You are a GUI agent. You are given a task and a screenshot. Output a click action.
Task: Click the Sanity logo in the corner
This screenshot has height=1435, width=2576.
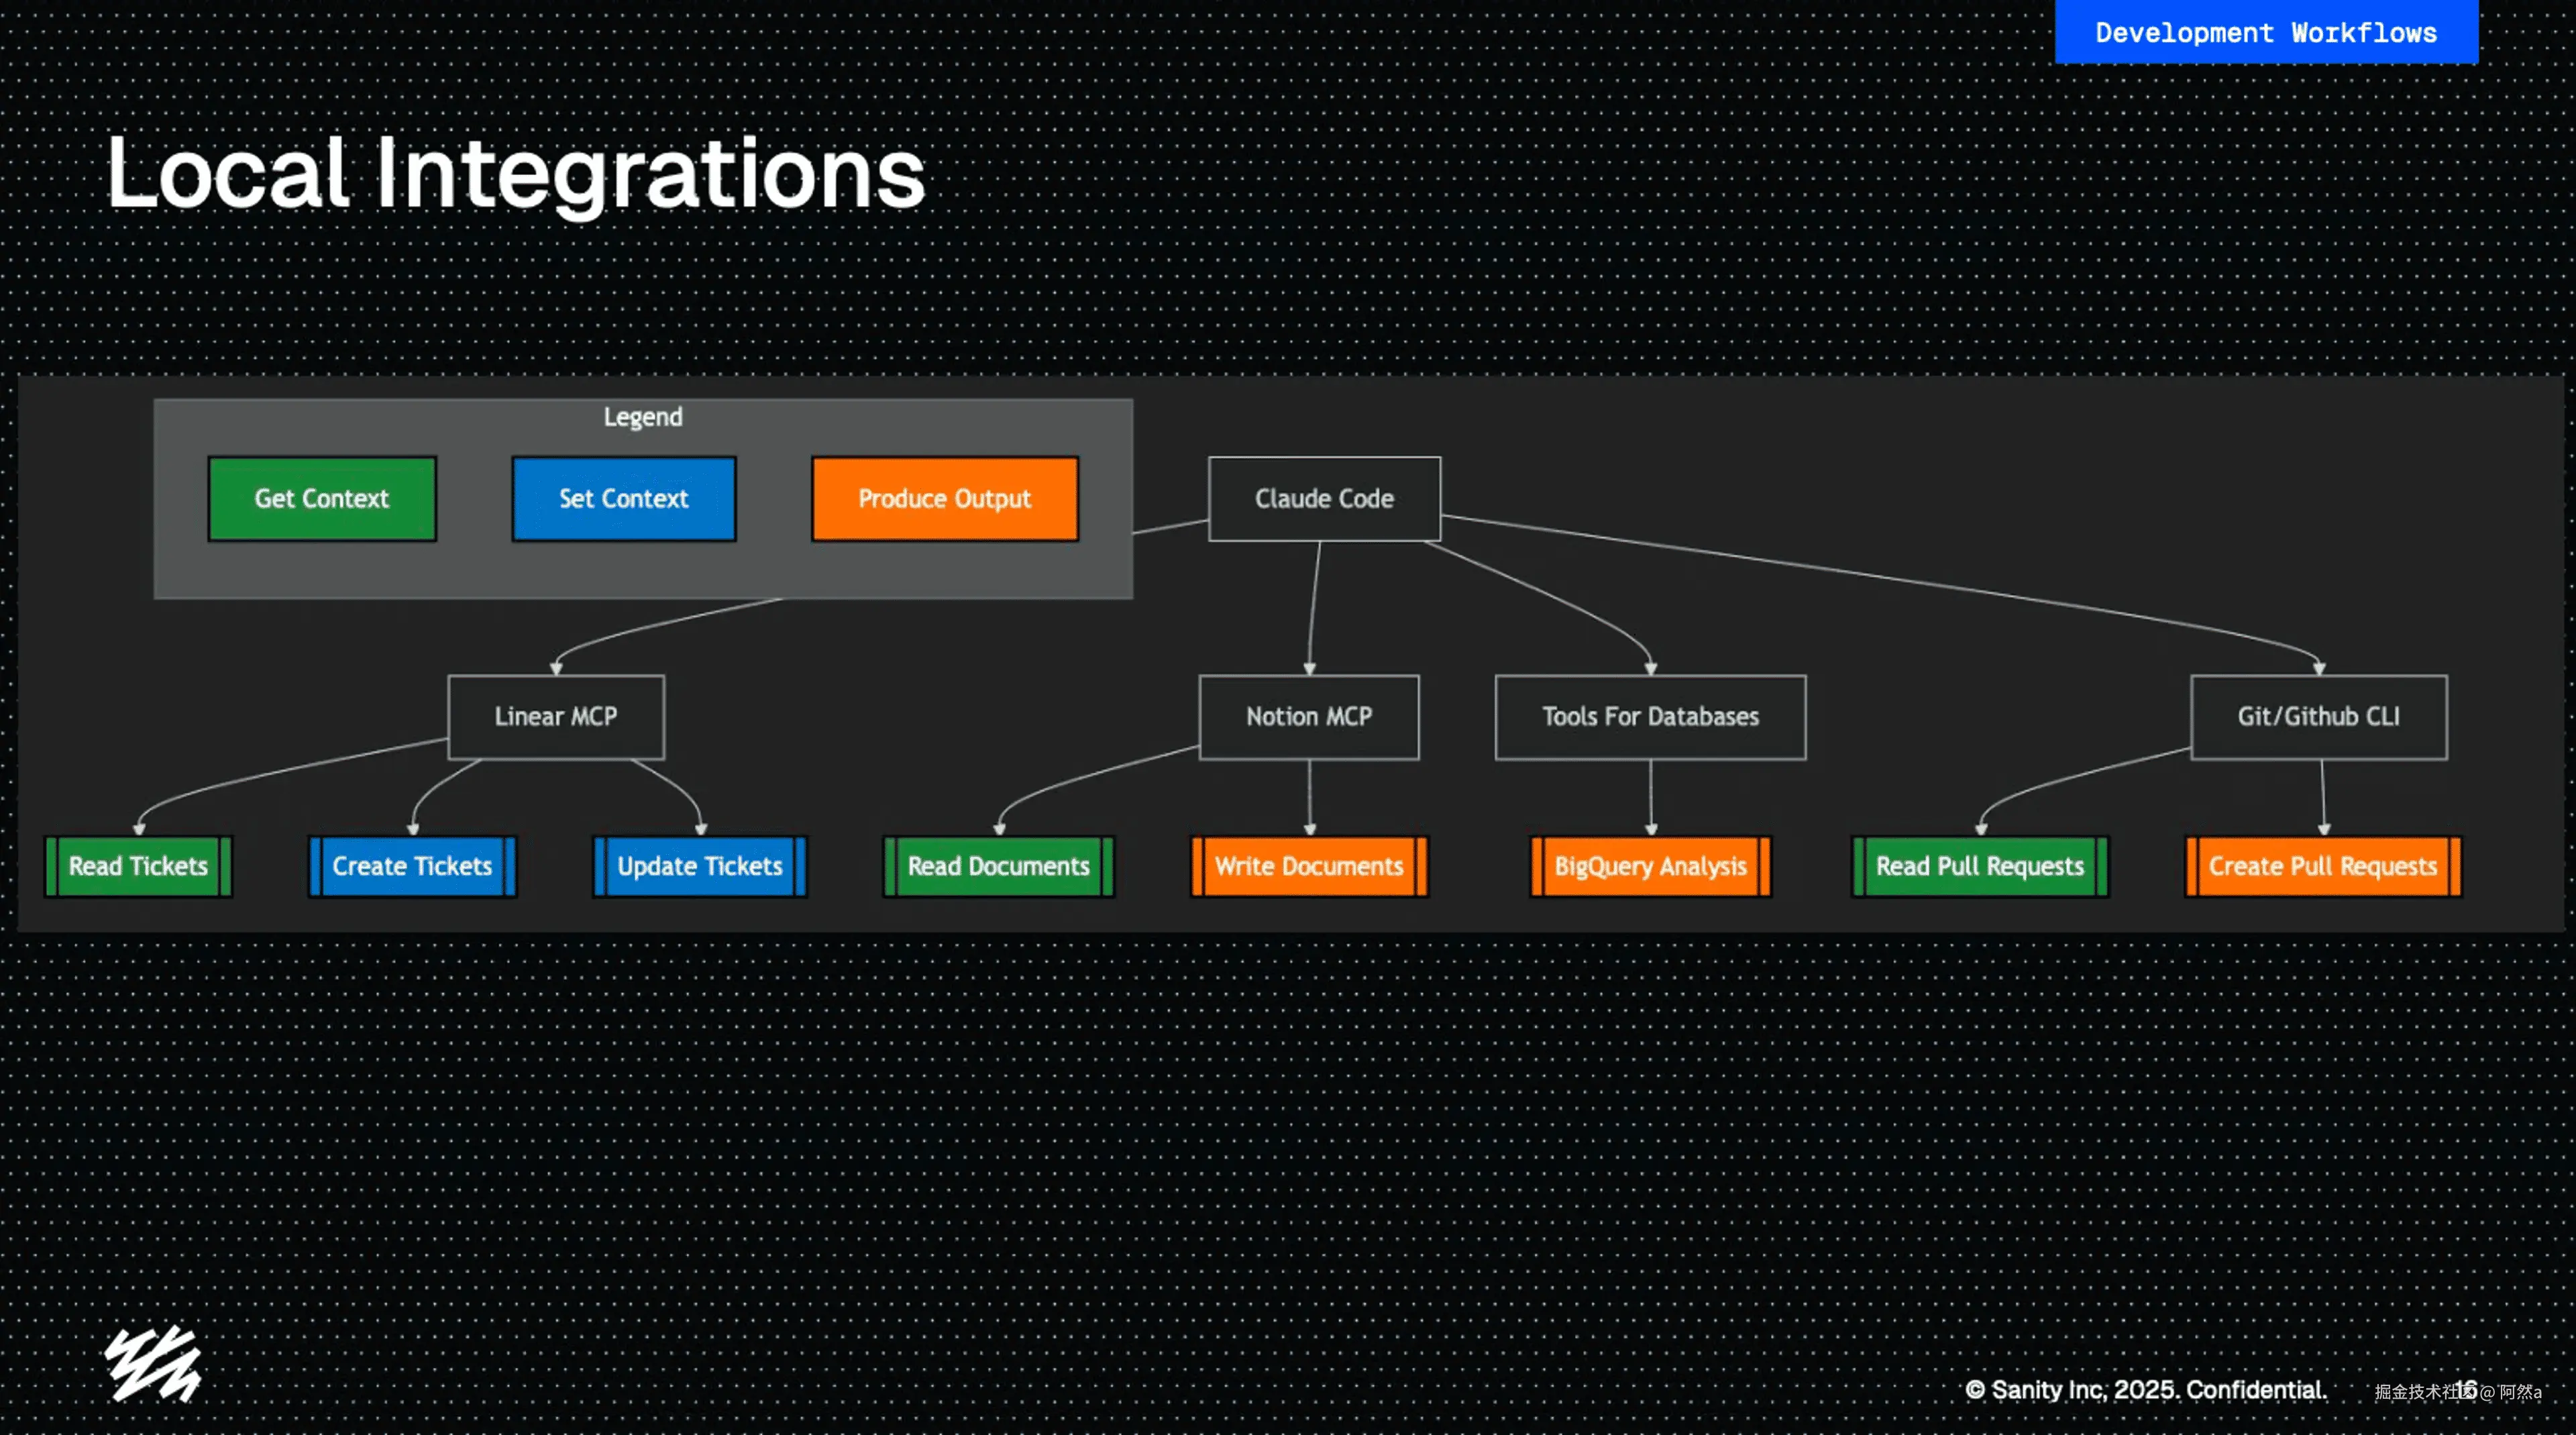click(153, 1364)
